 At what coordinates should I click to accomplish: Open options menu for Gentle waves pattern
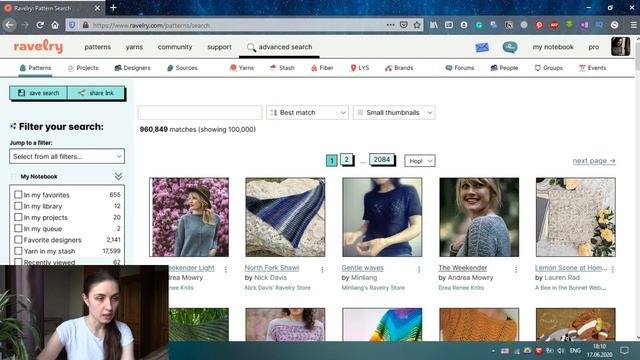(x=419, y=269)
